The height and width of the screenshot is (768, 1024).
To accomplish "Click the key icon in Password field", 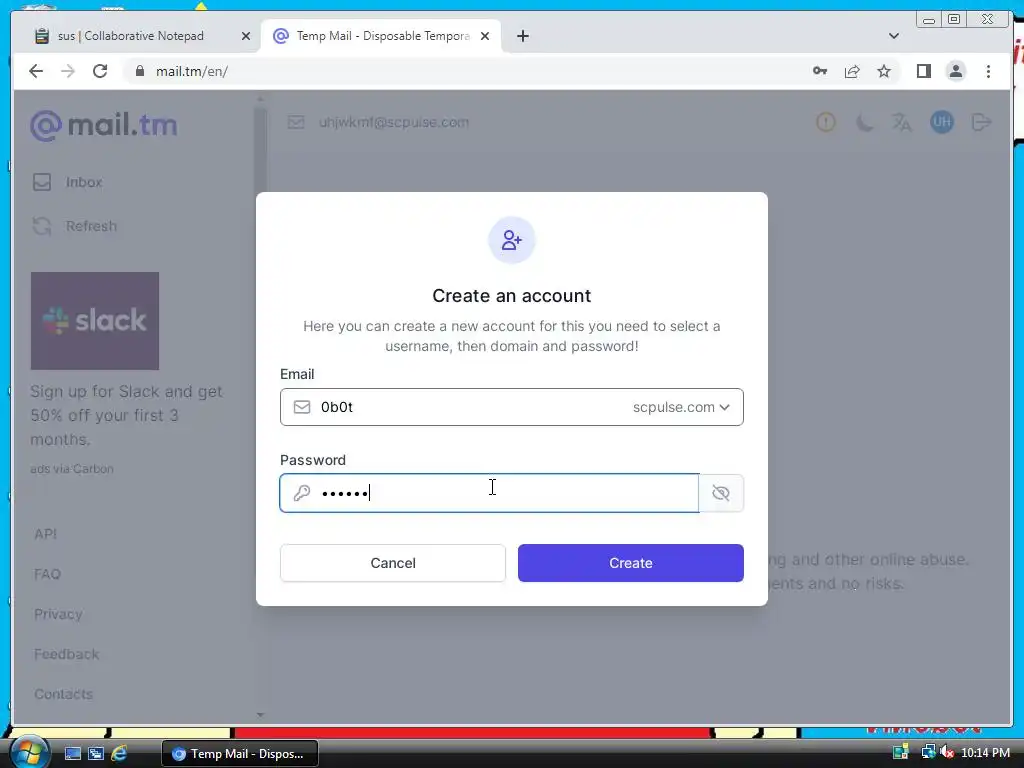I will (x=301, y=493).
